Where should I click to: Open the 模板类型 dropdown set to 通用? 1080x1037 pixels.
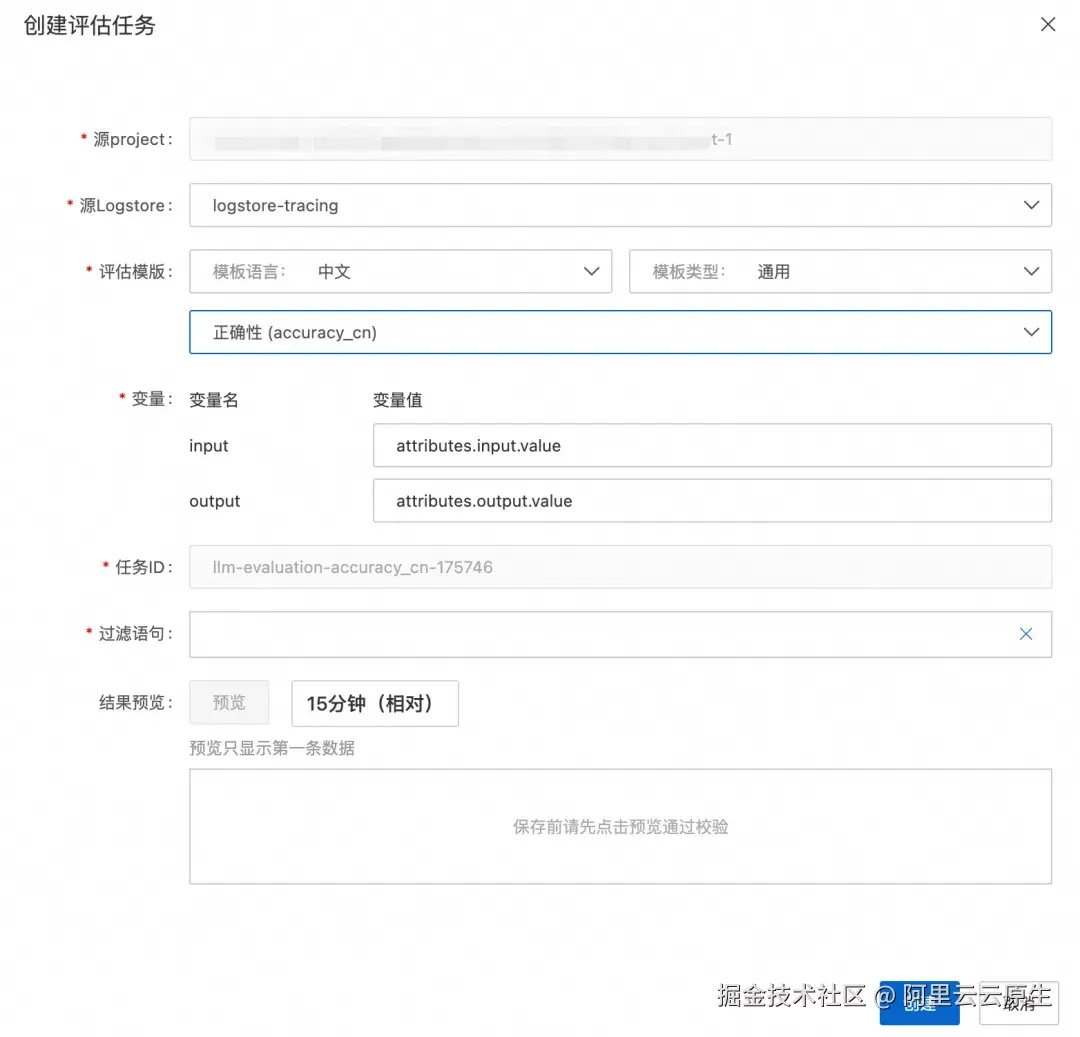[840, 271]
